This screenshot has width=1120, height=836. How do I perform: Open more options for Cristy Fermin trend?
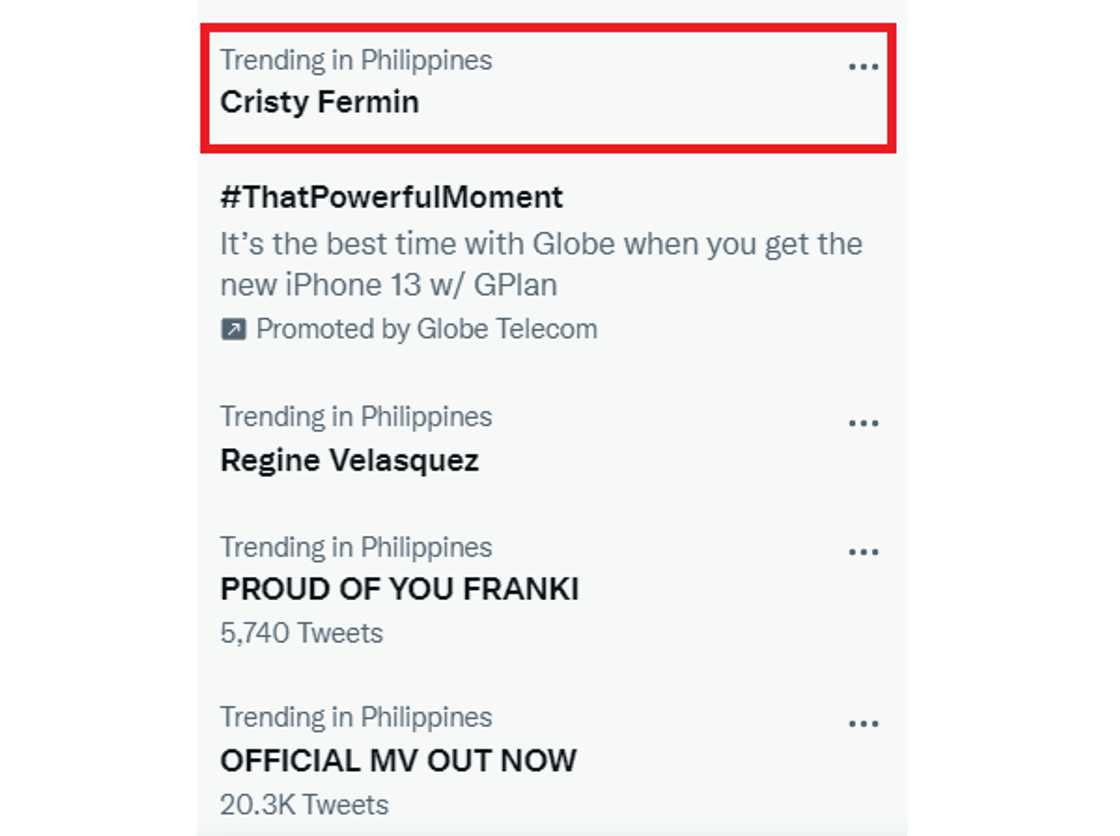pyautogui.click(x=863, y=67)
